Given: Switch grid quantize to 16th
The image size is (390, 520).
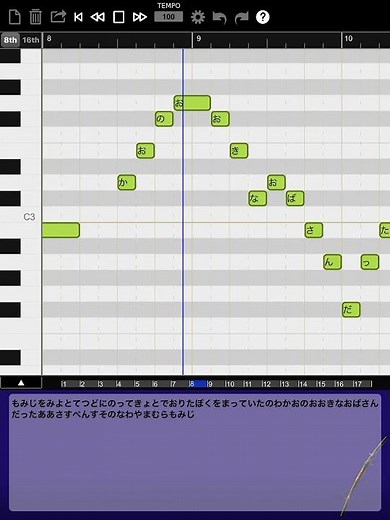Looking at the screenshot, I should (31, 40).
